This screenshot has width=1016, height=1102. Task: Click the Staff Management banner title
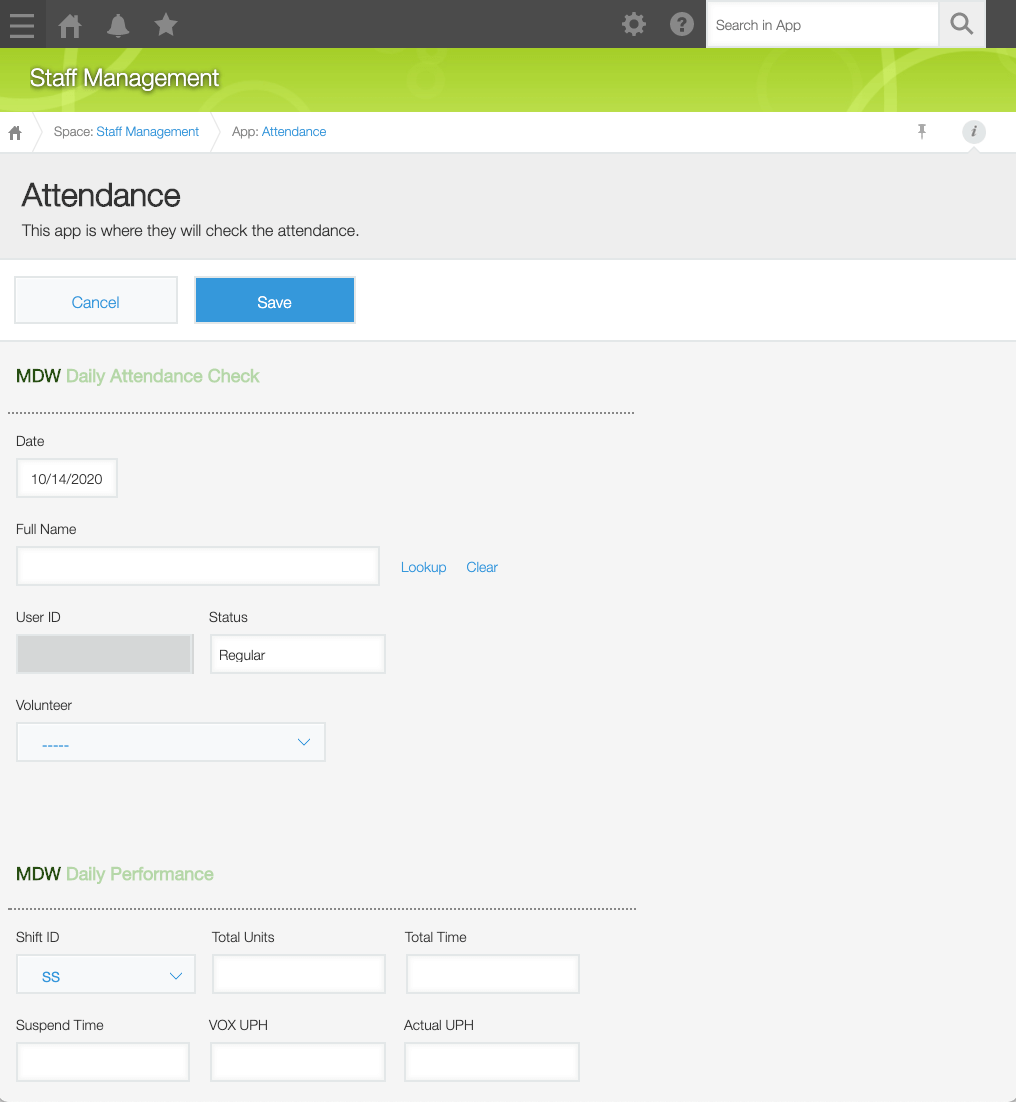[x=124, y=78]
